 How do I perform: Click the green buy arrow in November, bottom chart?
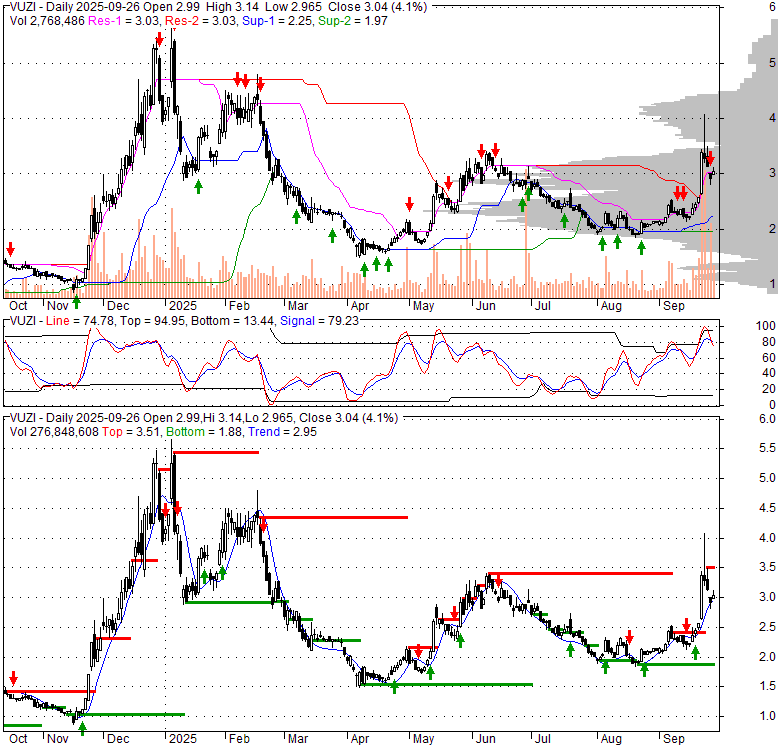tap(83, 729)
